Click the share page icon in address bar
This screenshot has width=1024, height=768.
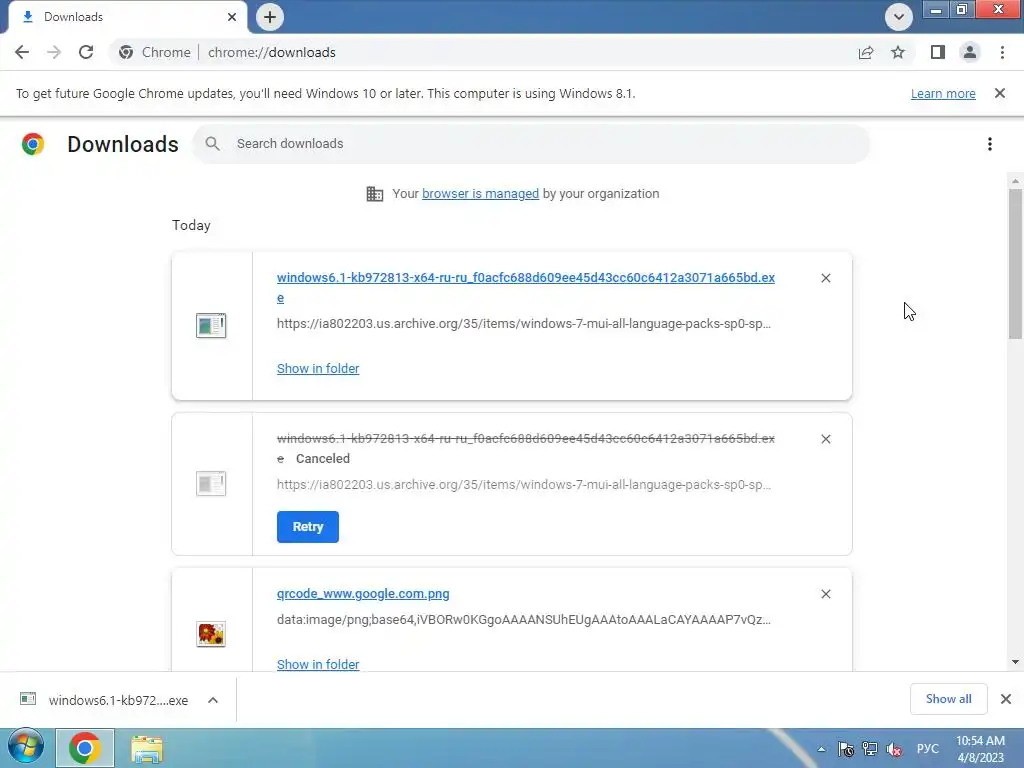(x=866, y=52)
